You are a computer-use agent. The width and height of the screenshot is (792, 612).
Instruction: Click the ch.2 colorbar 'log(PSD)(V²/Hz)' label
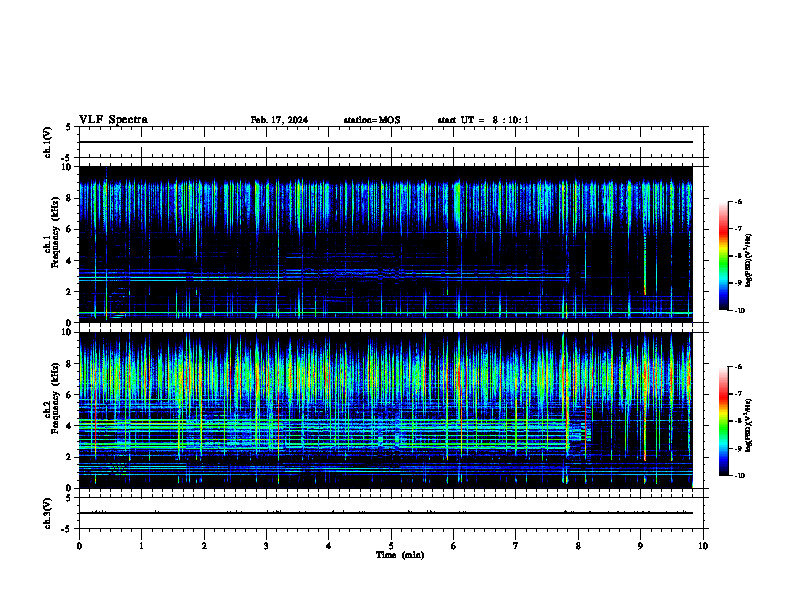pyautogui.click(x=749, y=425)
